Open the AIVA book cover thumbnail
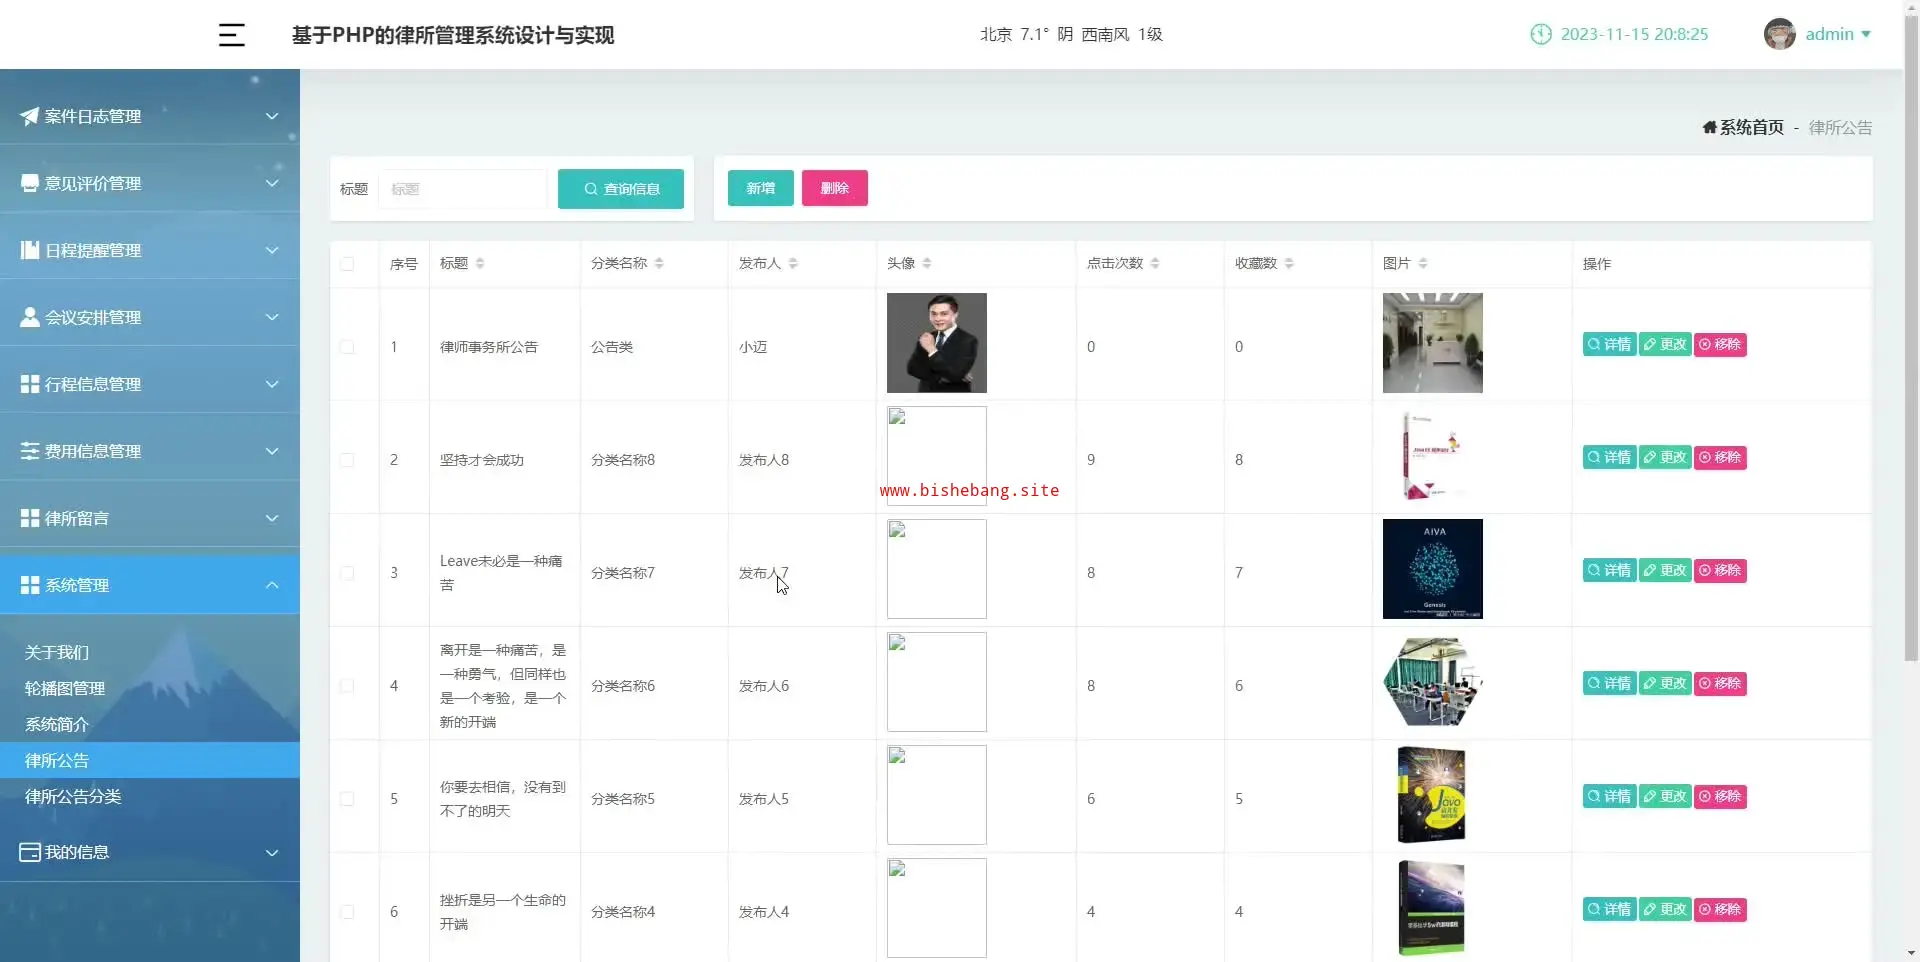Image resolution: width=1920 pixels, height=962 pixels. coord(1433,569)
